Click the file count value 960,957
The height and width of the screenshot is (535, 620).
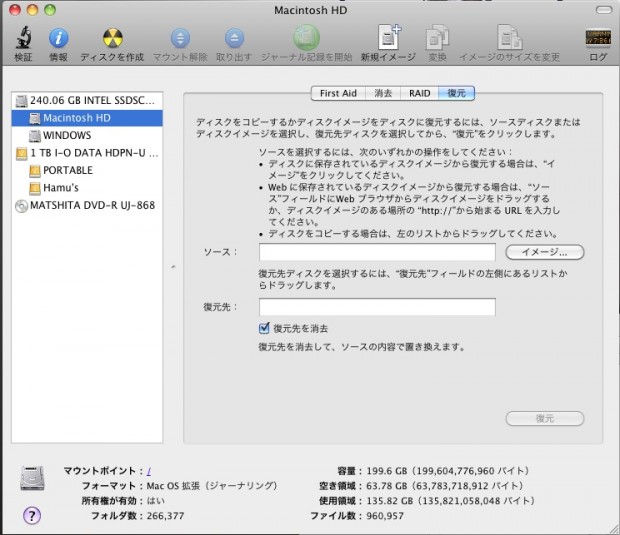[x=385, y=516]
